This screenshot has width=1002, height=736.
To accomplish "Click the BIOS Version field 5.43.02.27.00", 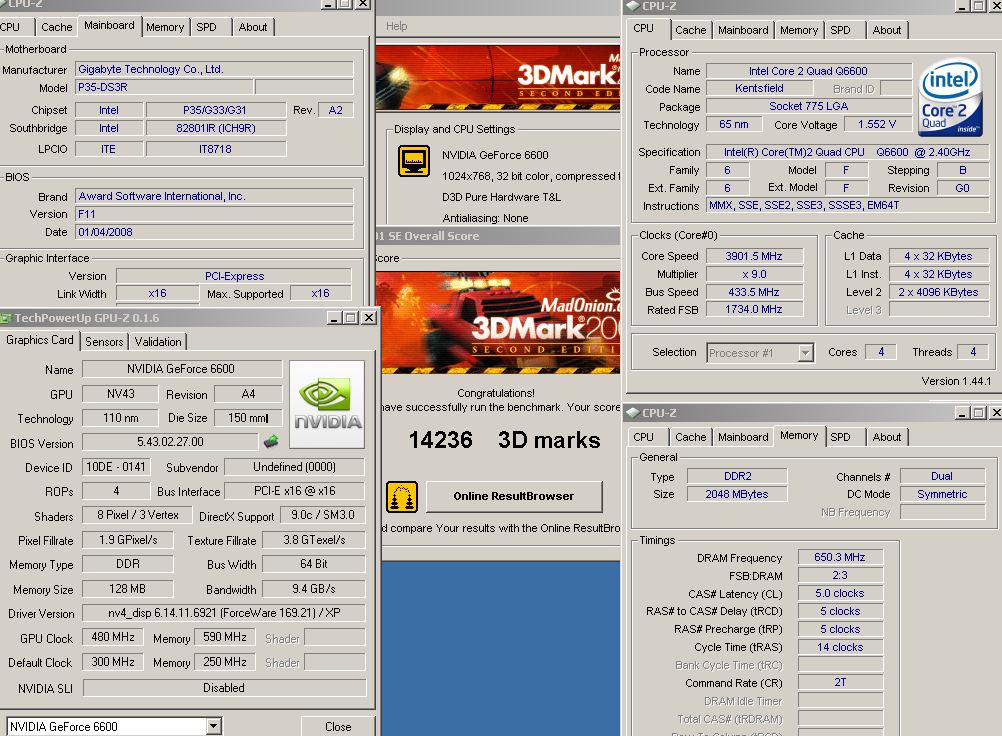I will [x=171, y=441].
